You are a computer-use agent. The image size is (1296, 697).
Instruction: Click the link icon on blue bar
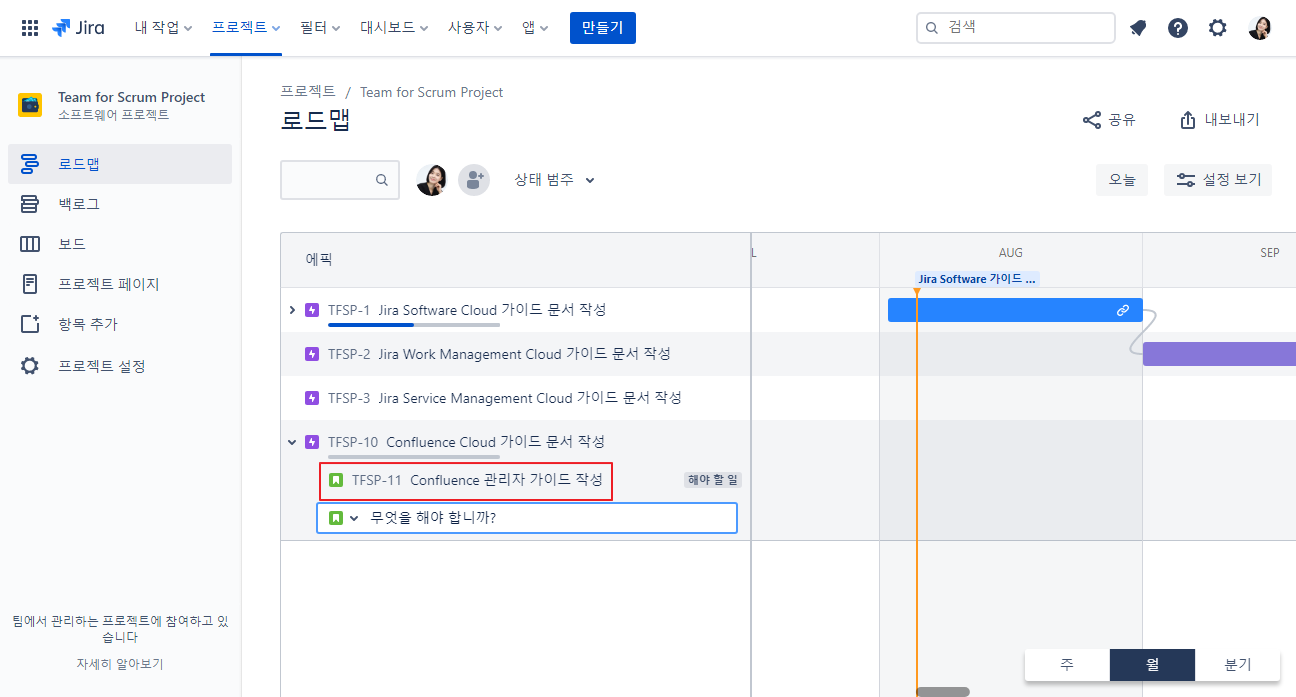click(x=1123, y=310)
